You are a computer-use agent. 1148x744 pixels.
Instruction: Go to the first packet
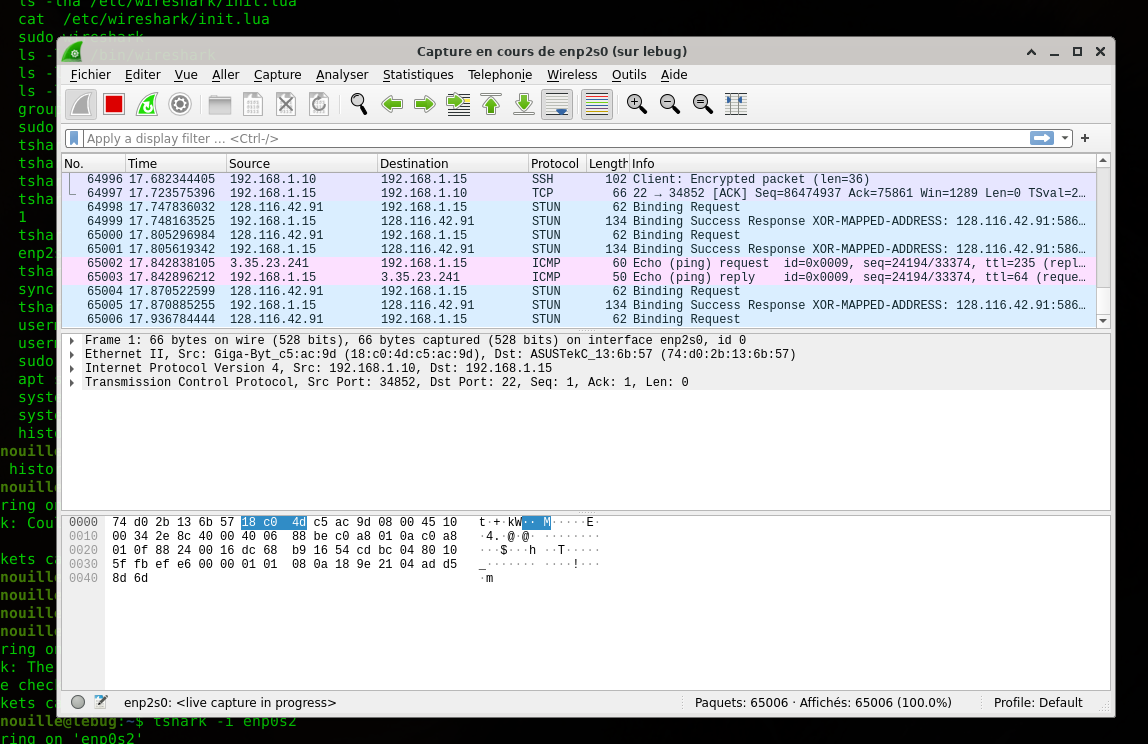coord(491,104)
